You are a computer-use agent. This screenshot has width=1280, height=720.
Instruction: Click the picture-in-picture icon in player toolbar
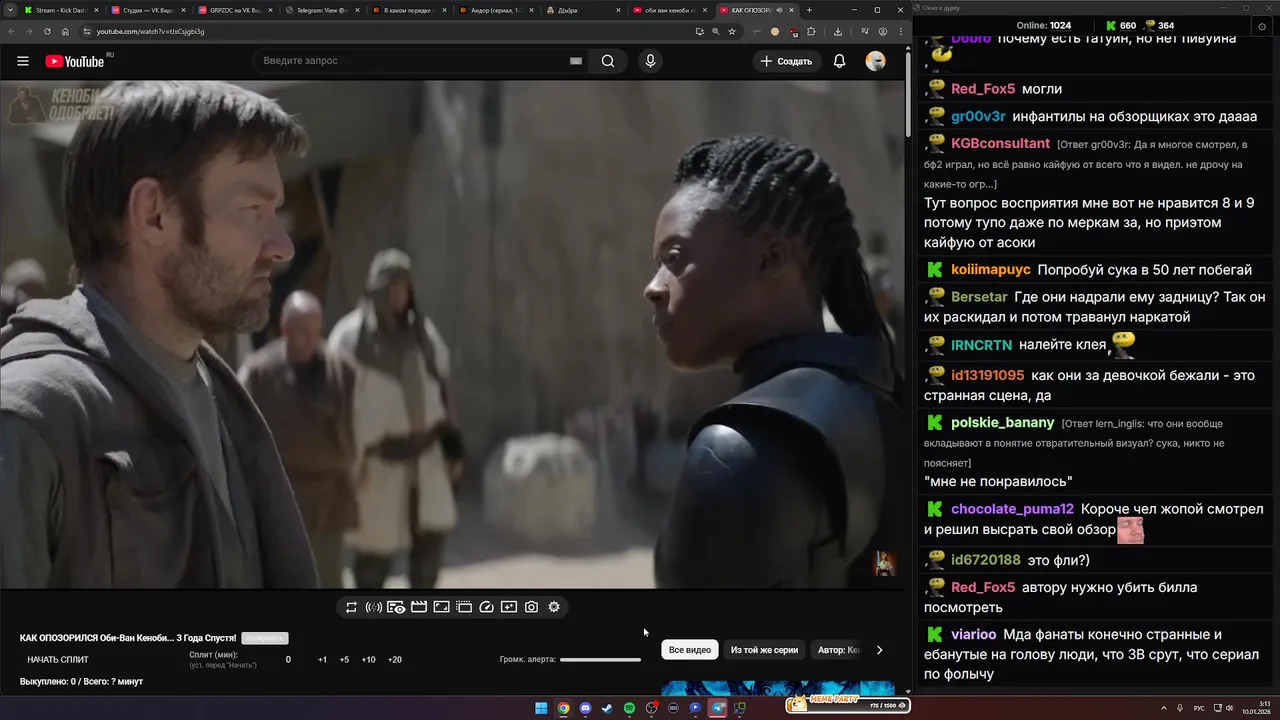(441, 607)
